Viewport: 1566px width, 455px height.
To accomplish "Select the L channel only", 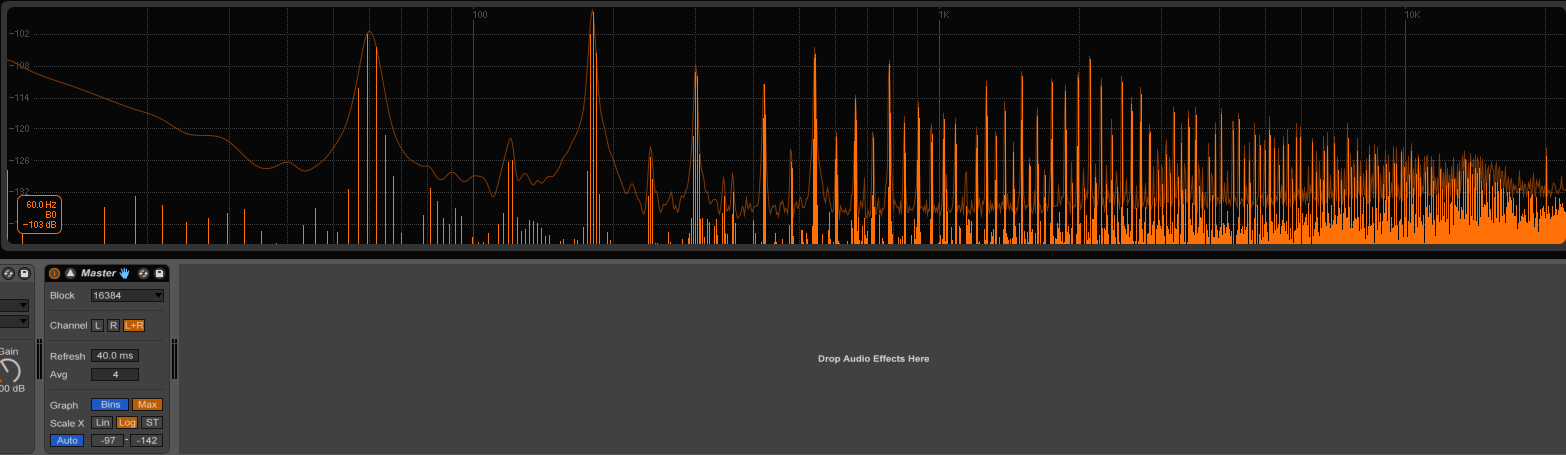I will [97, 325].
